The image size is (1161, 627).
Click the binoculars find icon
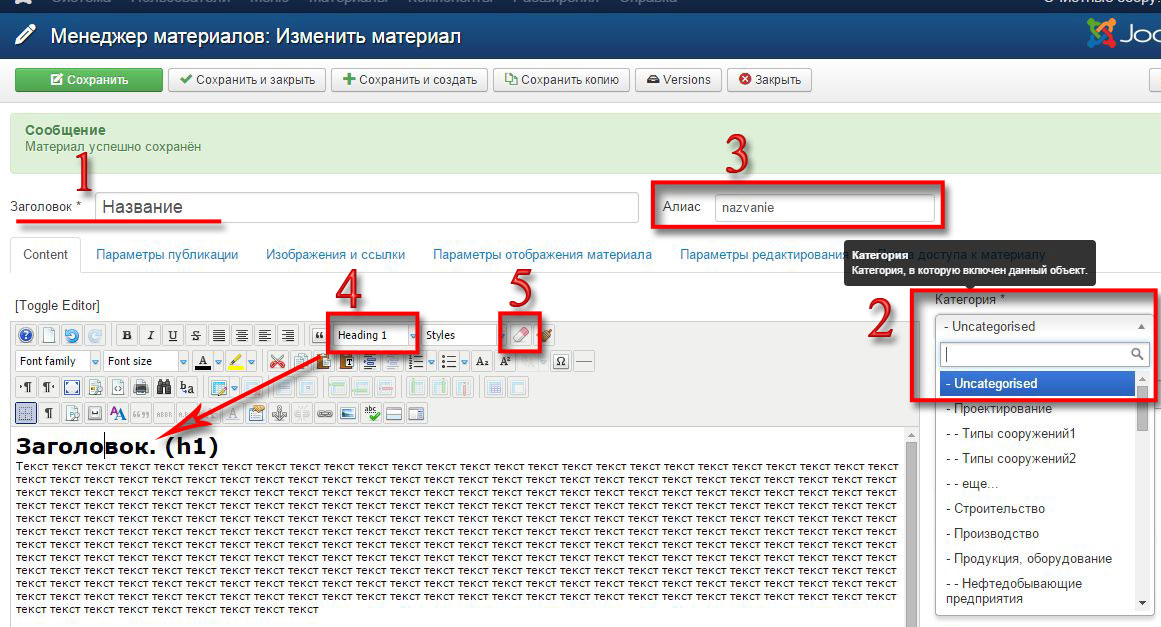coord(164,387)
